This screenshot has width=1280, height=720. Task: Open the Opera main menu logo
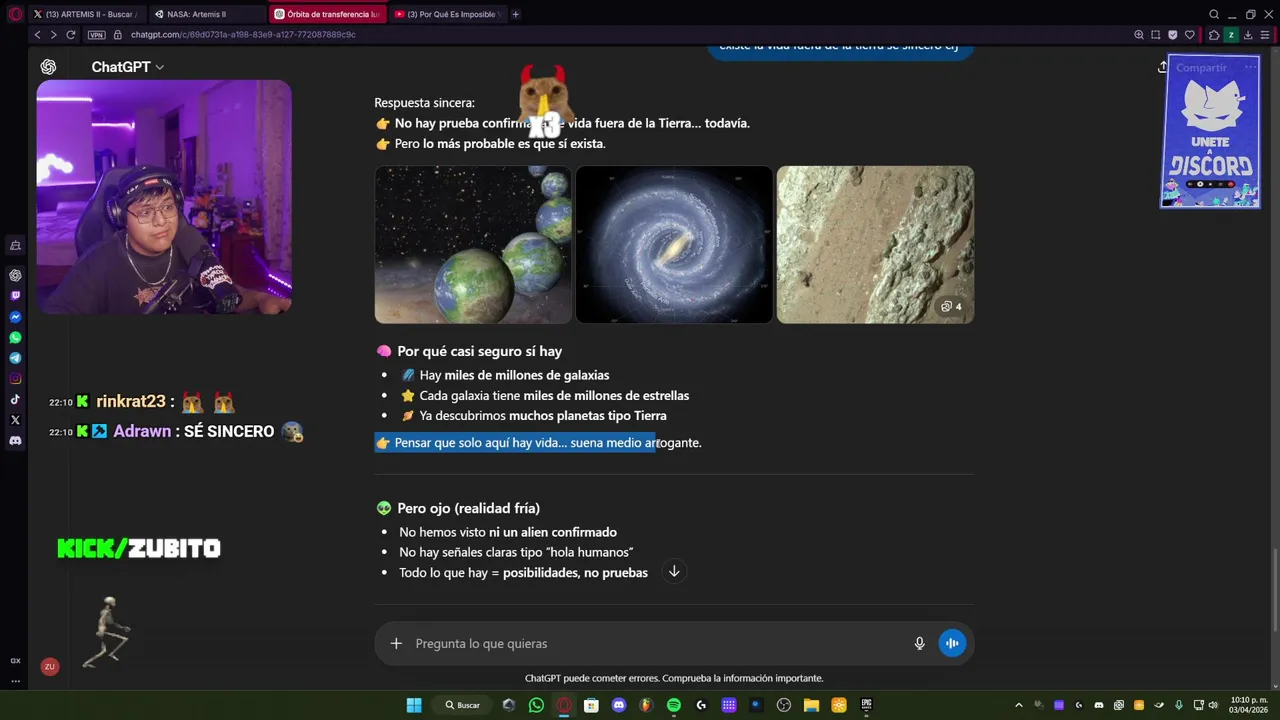coord(15,14)
